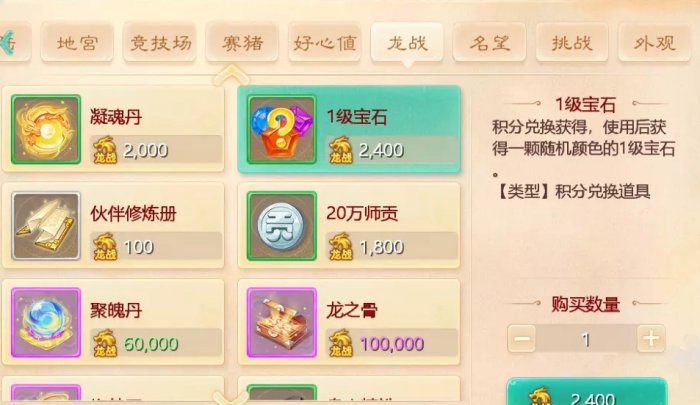Switch to the 外观 tab

pos(654,43)
